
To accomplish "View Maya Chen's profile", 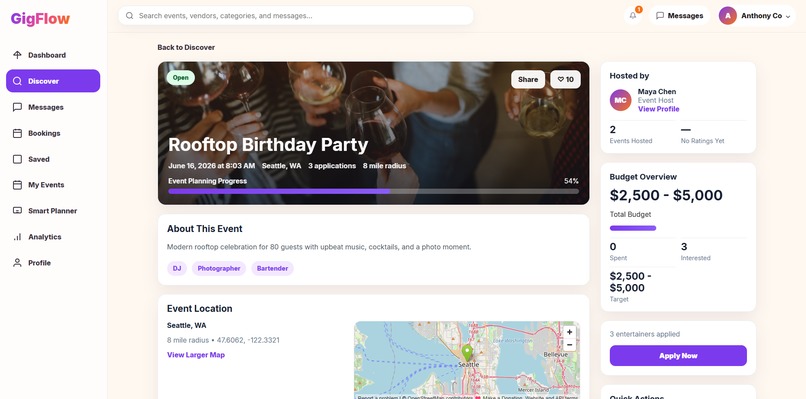I will coord(658,109).
